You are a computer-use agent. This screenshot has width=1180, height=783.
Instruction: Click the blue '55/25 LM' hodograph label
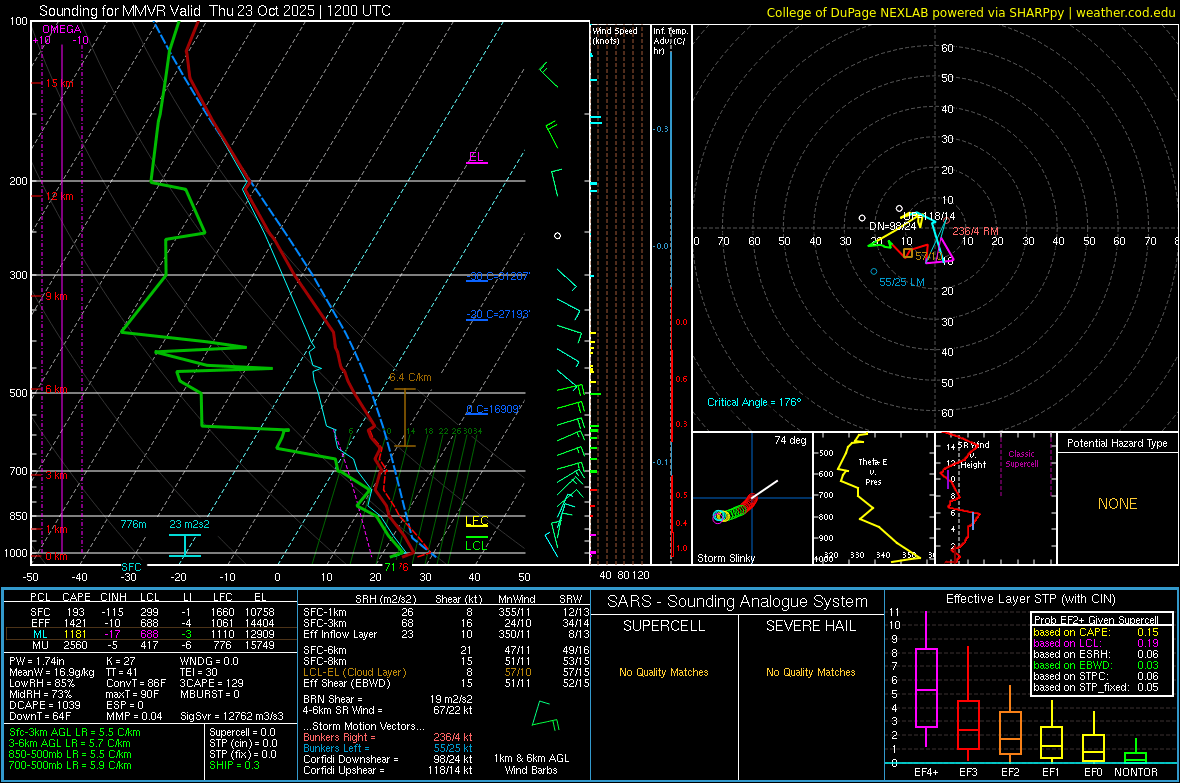tap(902, 282)
